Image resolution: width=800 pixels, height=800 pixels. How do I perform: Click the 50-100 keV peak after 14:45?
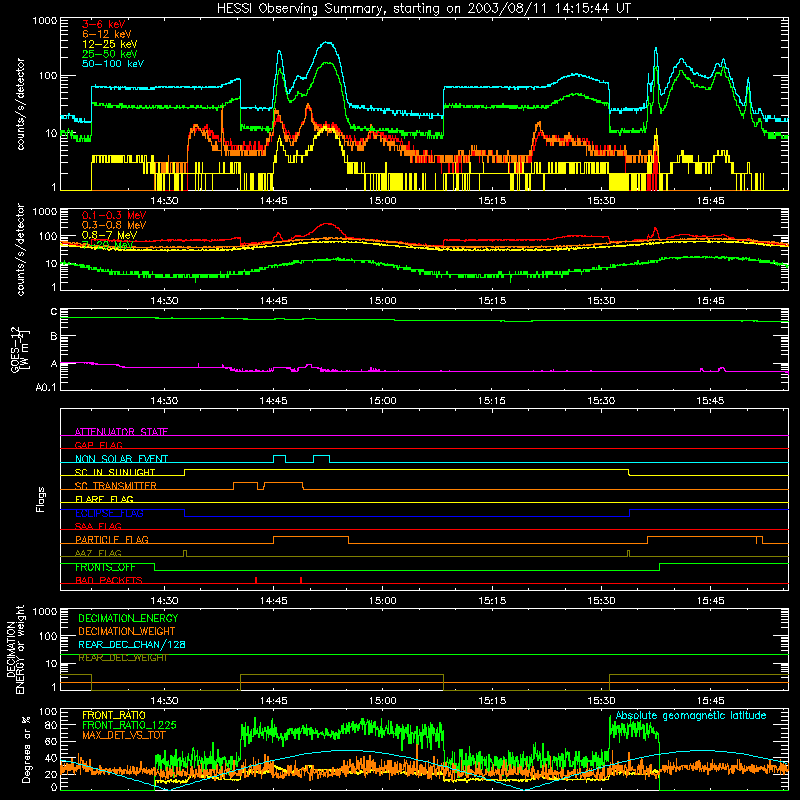coord(279,51)
